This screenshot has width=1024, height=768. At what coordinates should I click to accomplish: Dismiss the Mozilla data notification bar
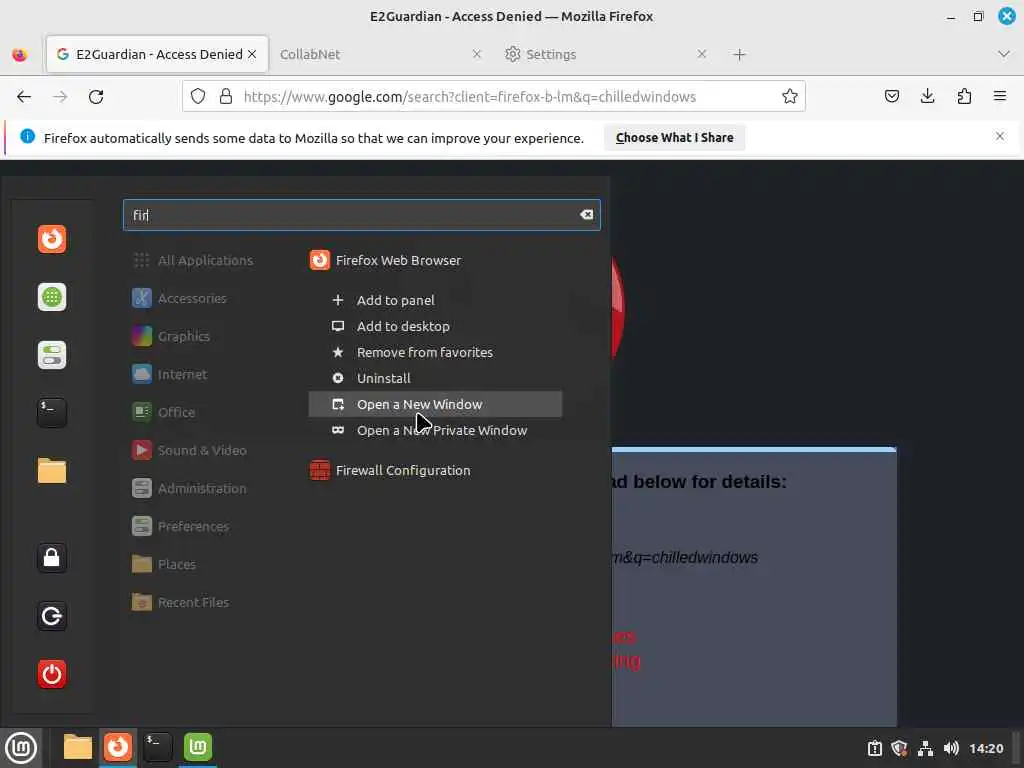[1000, 136]
